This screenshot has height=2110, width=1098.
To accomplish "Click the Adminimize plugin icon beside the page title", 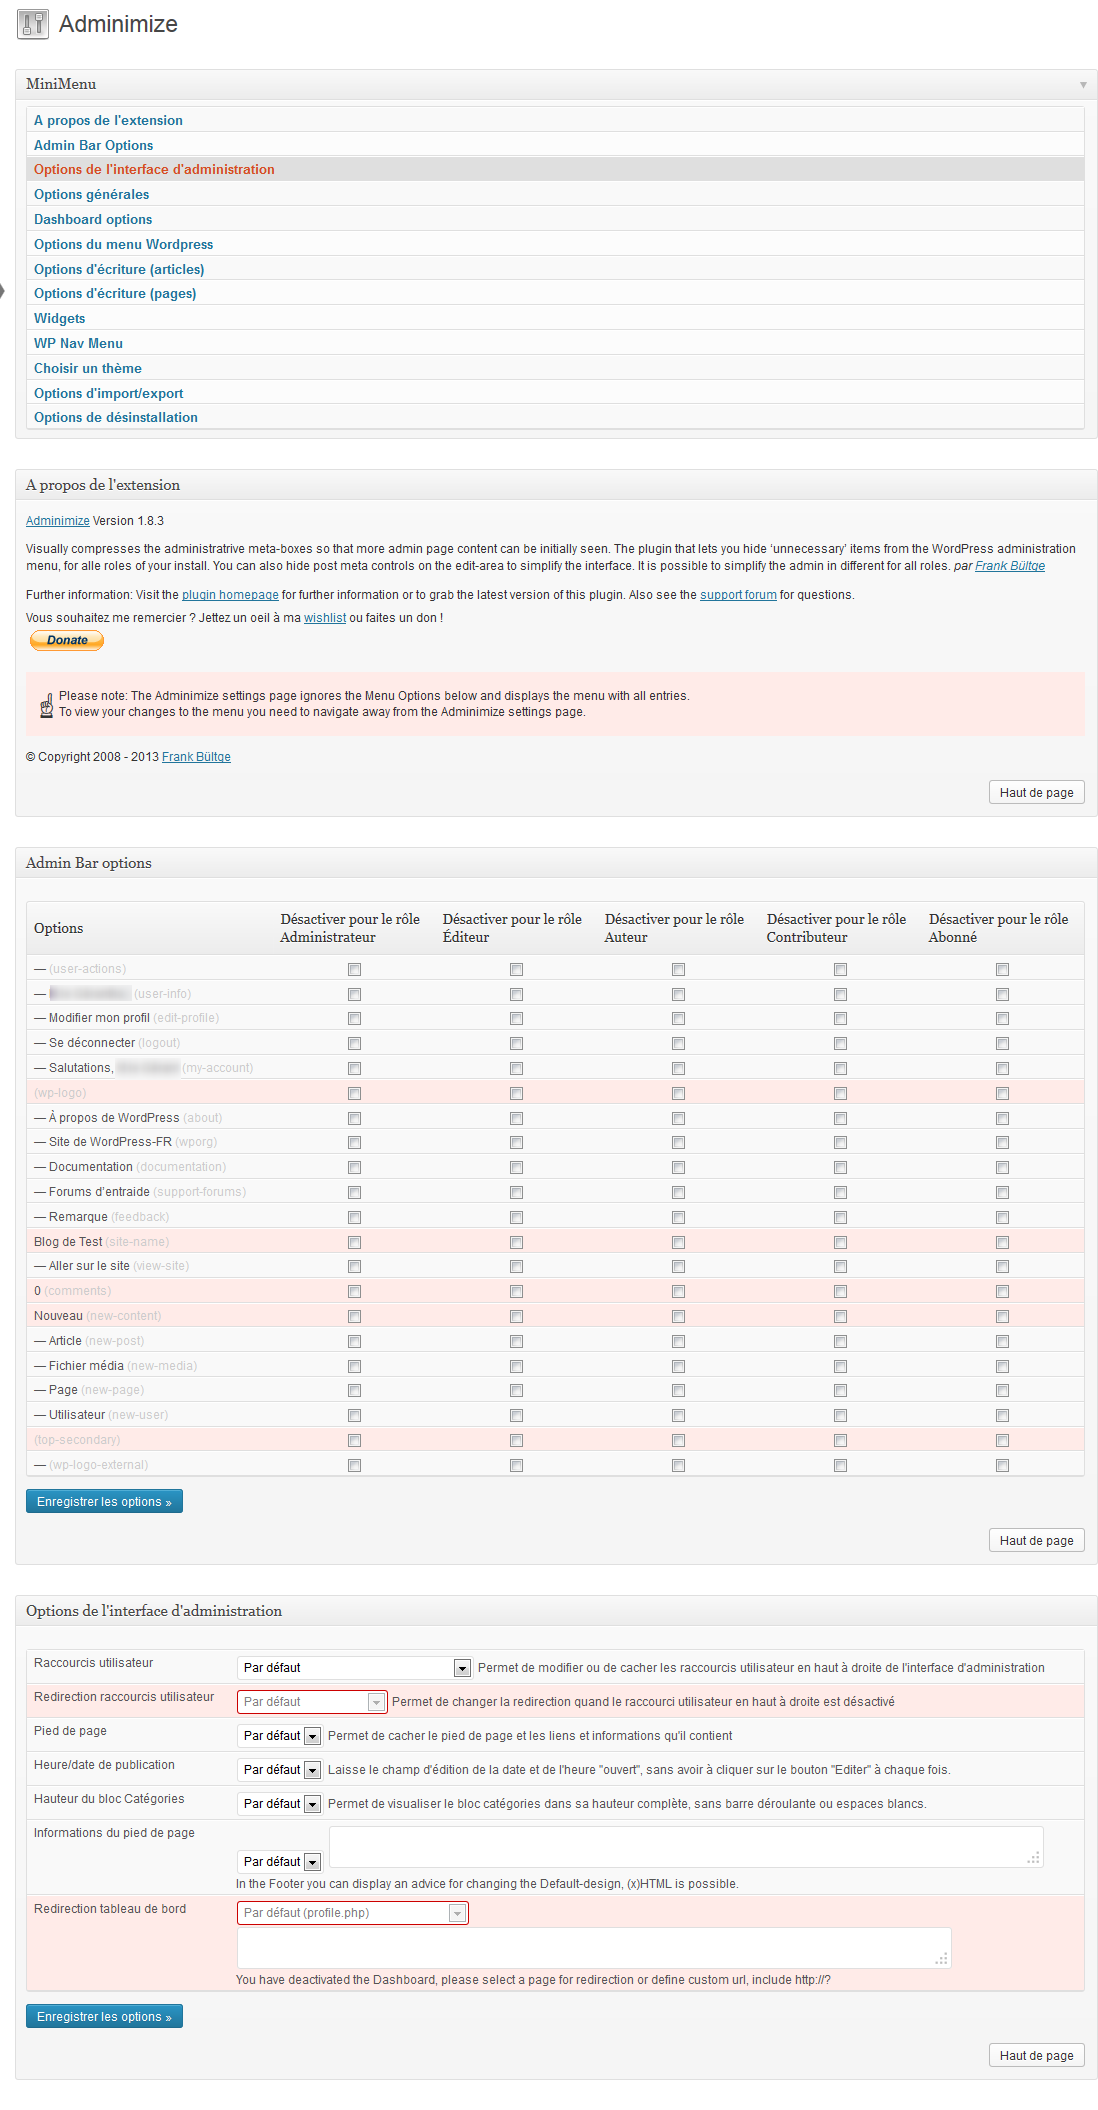I will pos(33,25).
